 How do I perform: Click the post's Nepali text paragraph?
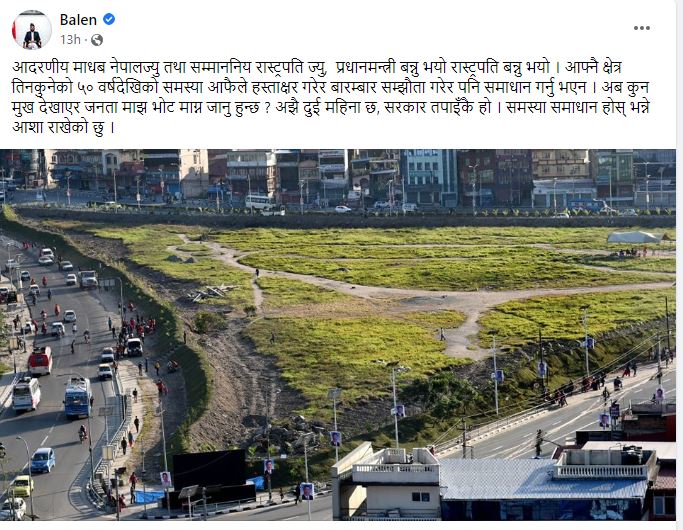(331, 98)
